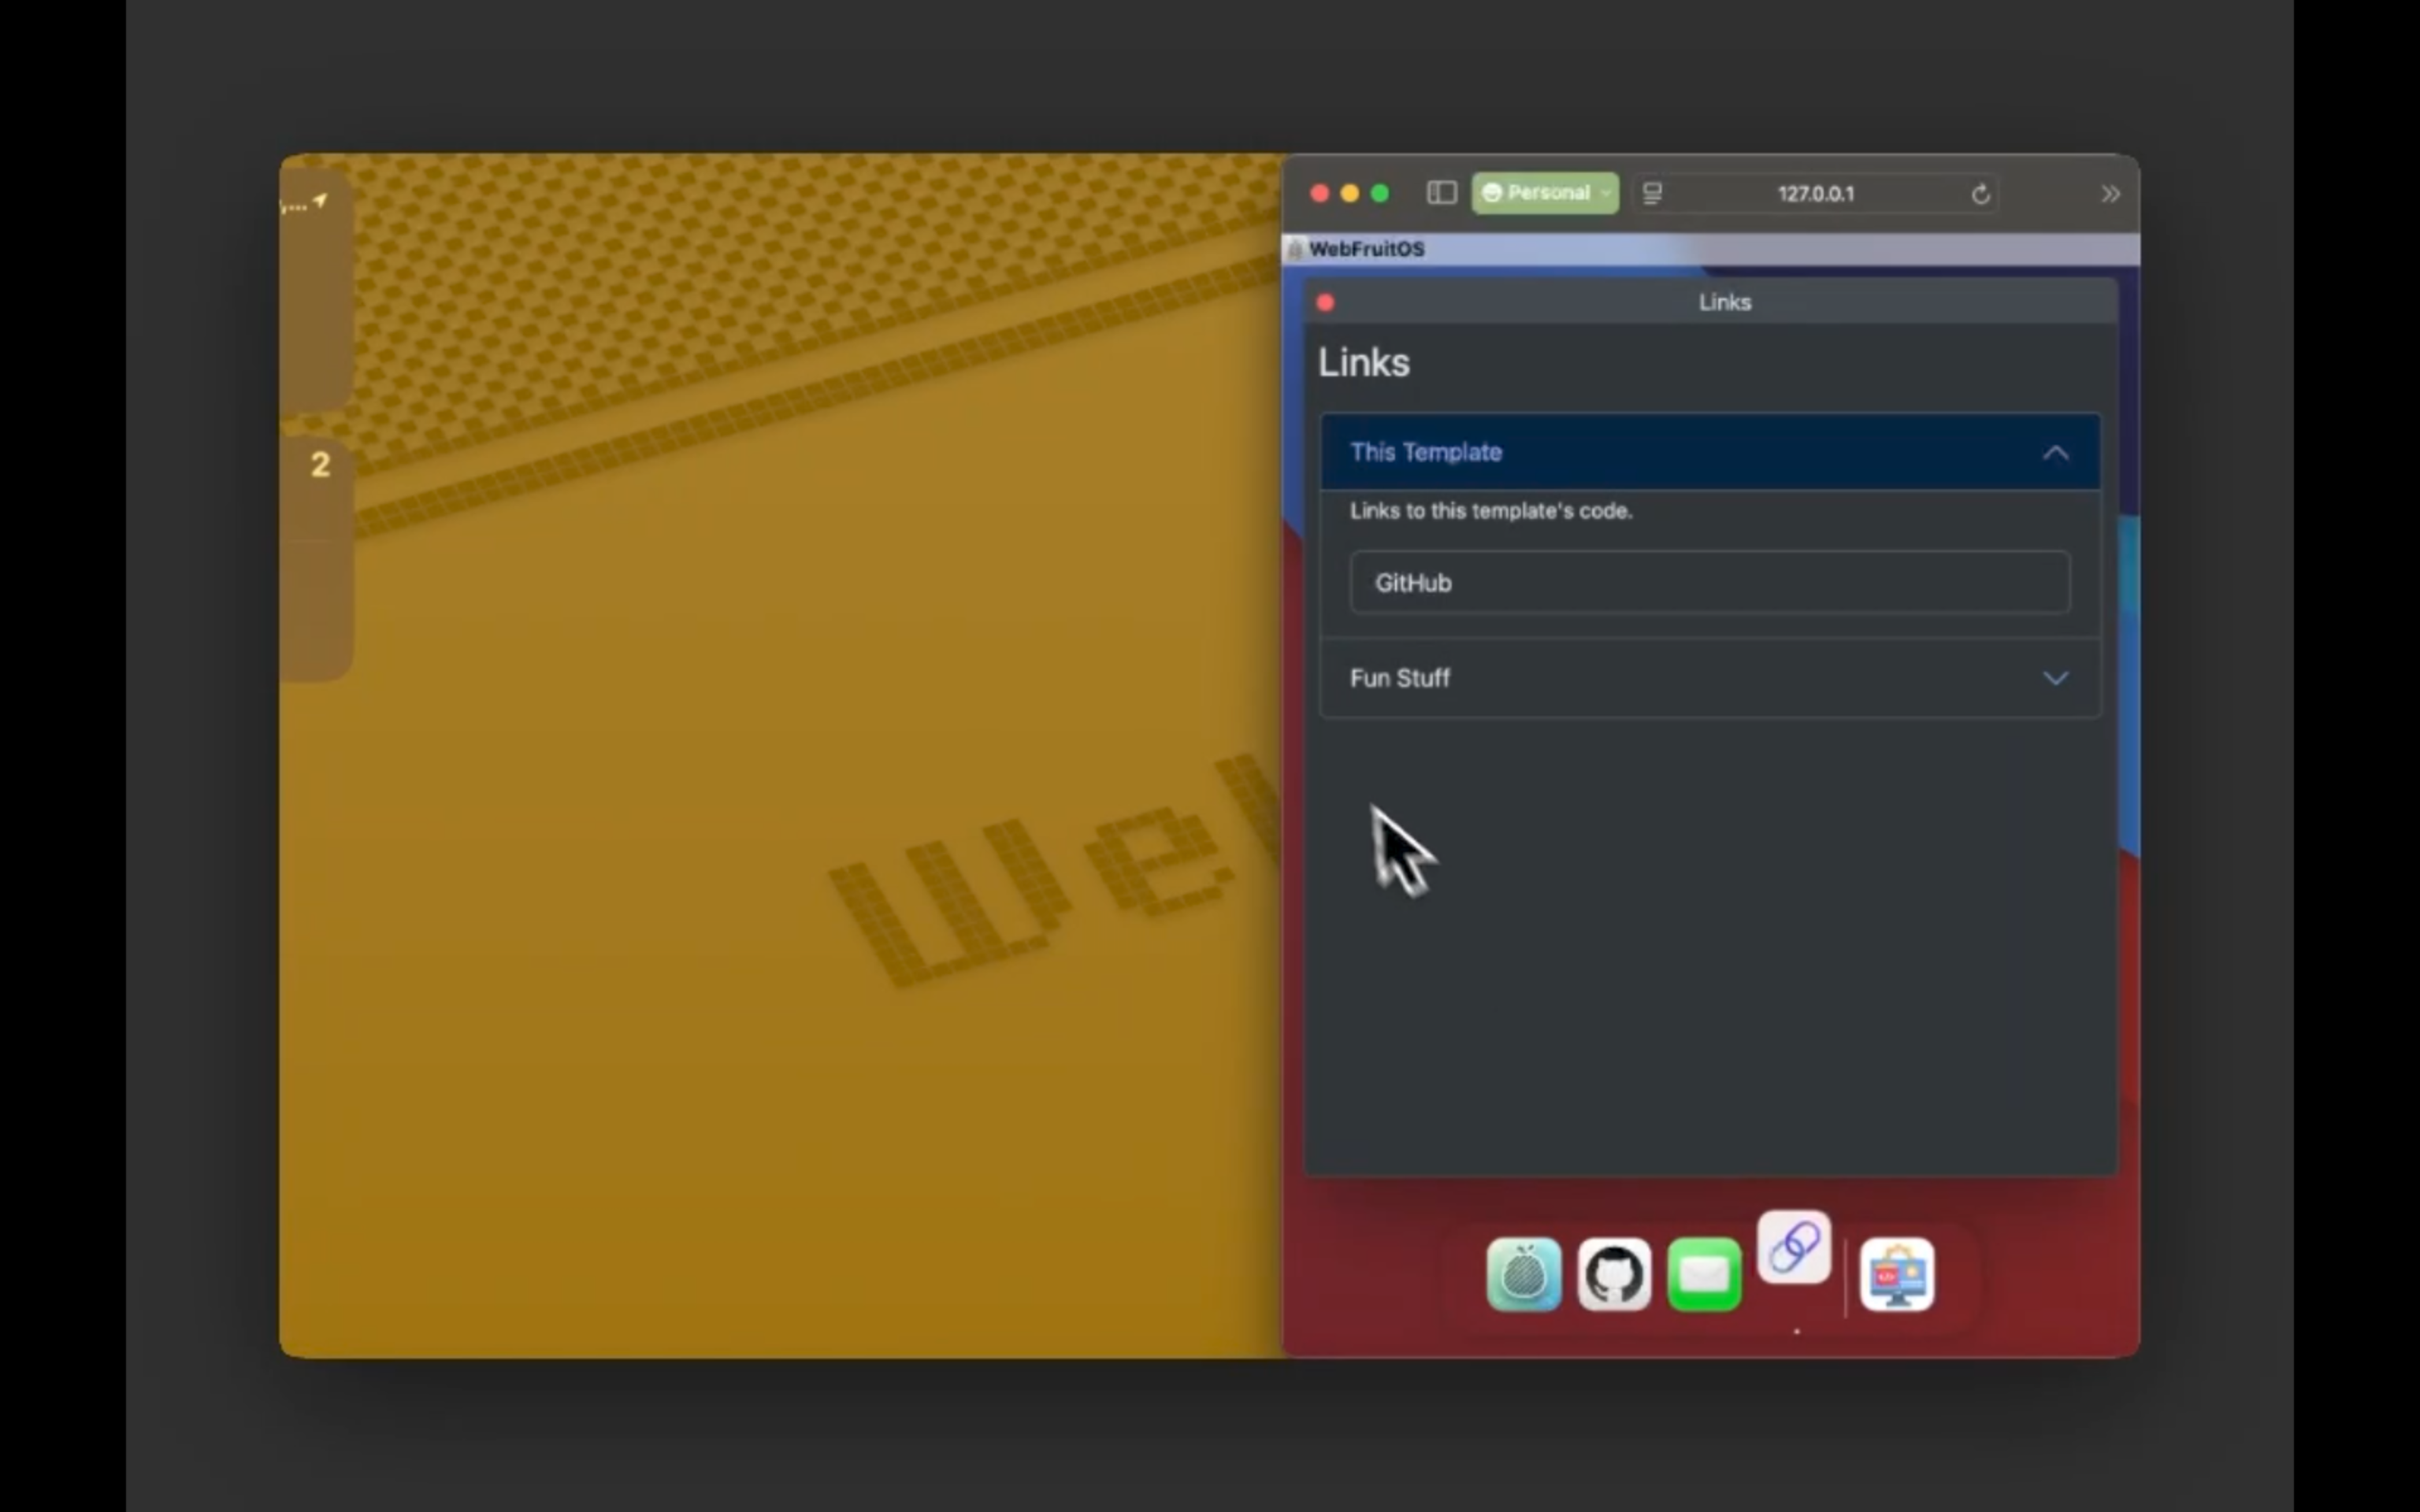Open the Links chain-icon app in the dock
The height and width of the screenshot is (1512, 2420).
pos(1792,1247)
